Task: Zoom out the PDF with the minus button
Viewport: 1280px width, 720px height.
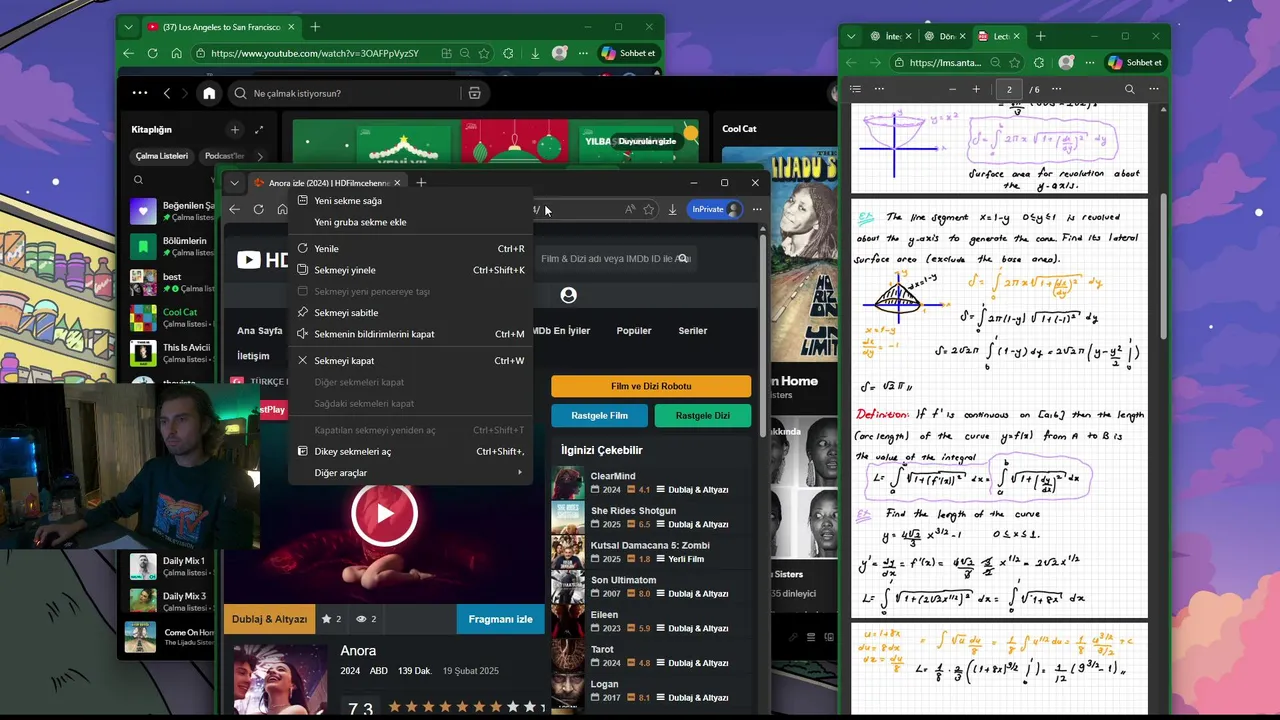Action: 953,89
